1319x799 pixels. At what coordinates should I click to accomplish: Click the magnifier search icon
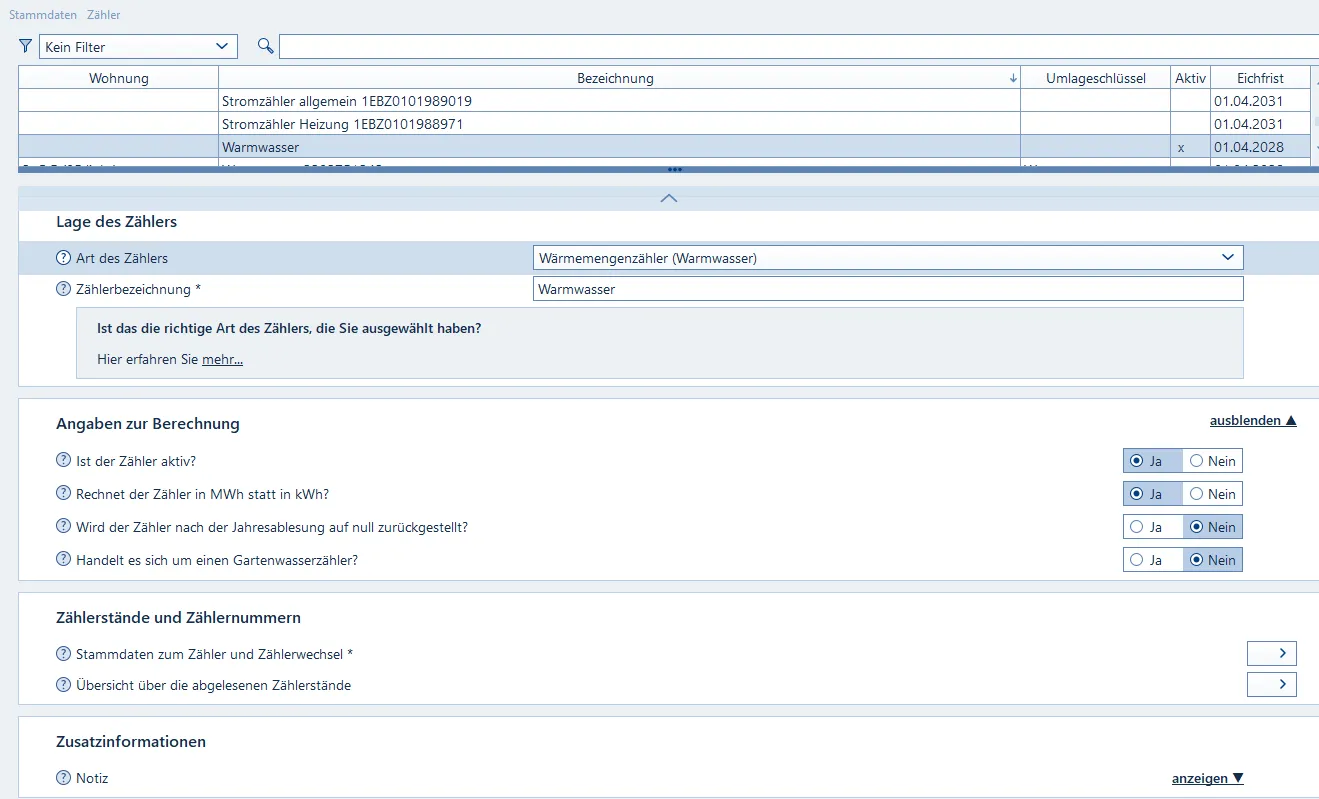[265, 46]
